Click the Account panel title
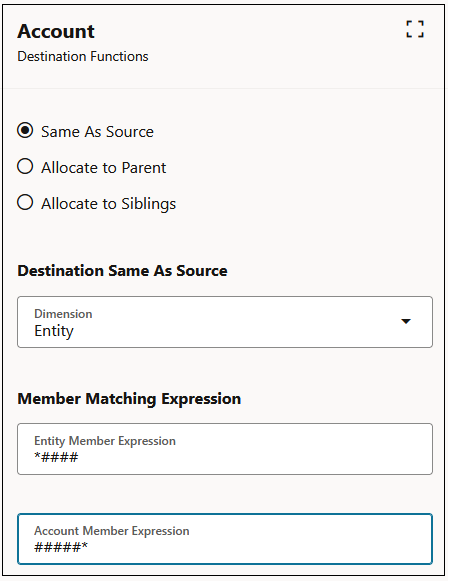 click(56, 31)
